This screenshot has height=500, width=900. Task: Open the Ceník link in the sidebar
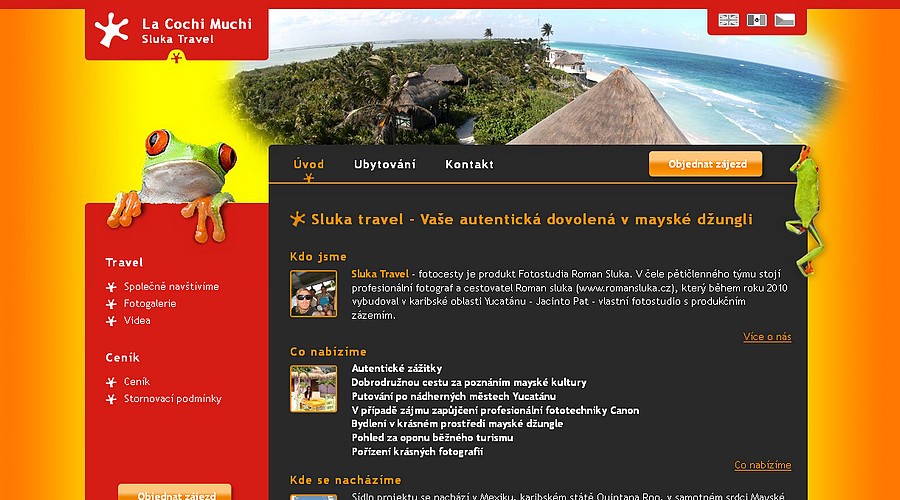point(137,382)
